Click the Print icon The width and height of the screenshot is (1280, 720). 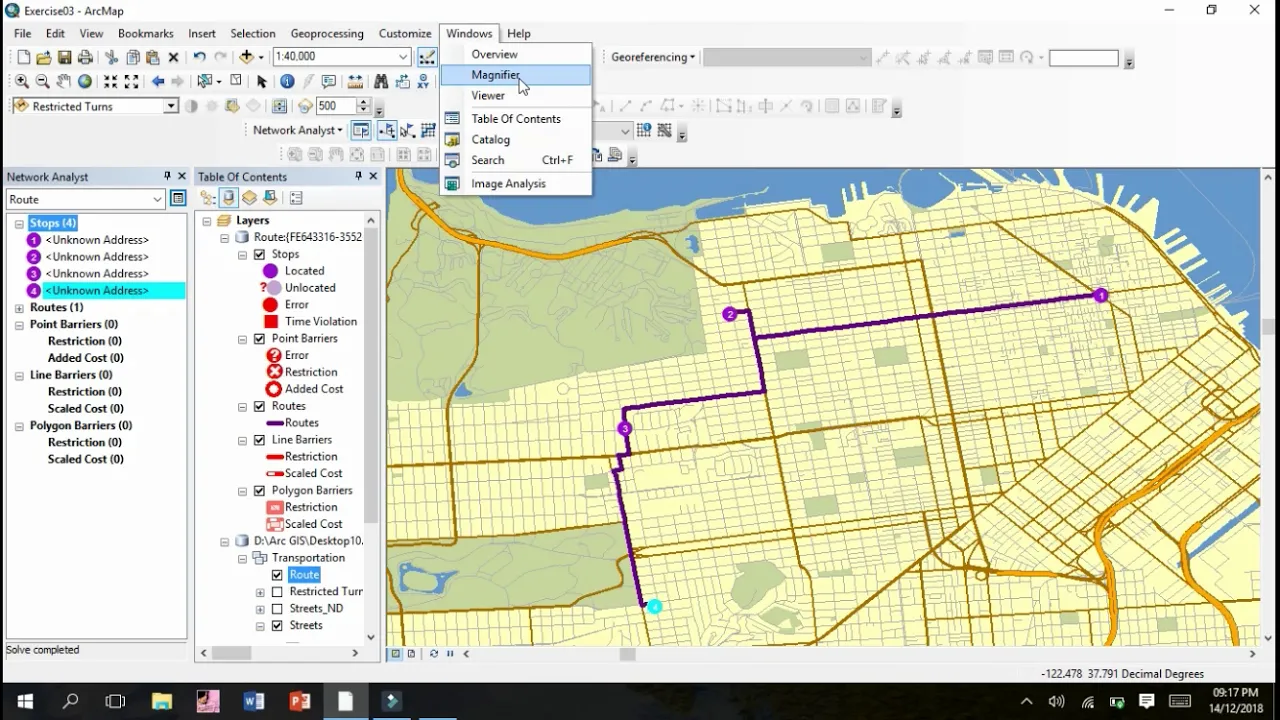pyautogui.click(x=85, y=58)
